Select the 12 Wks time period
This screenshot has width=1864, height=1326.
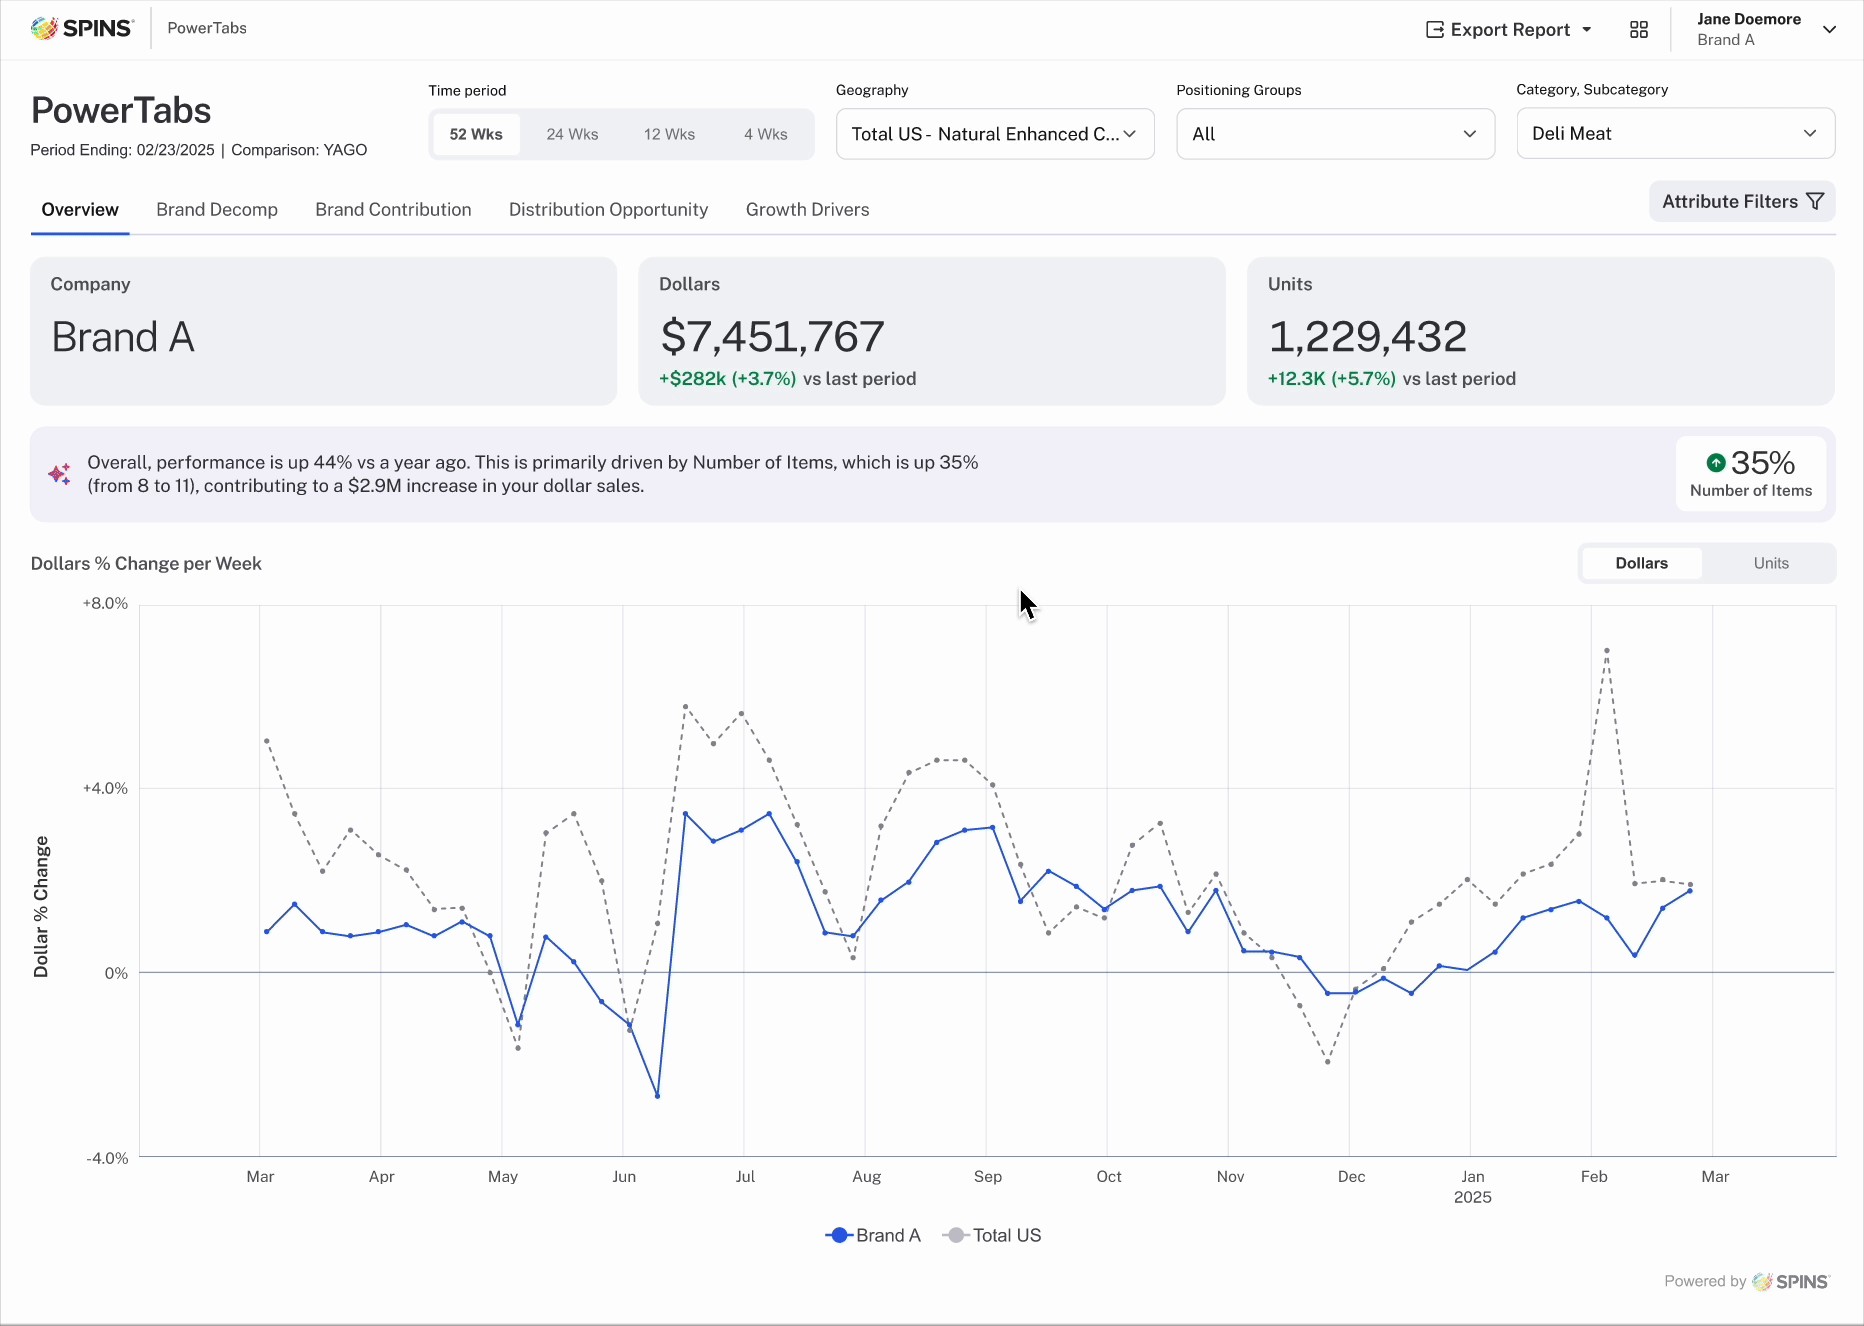[670, 134]
